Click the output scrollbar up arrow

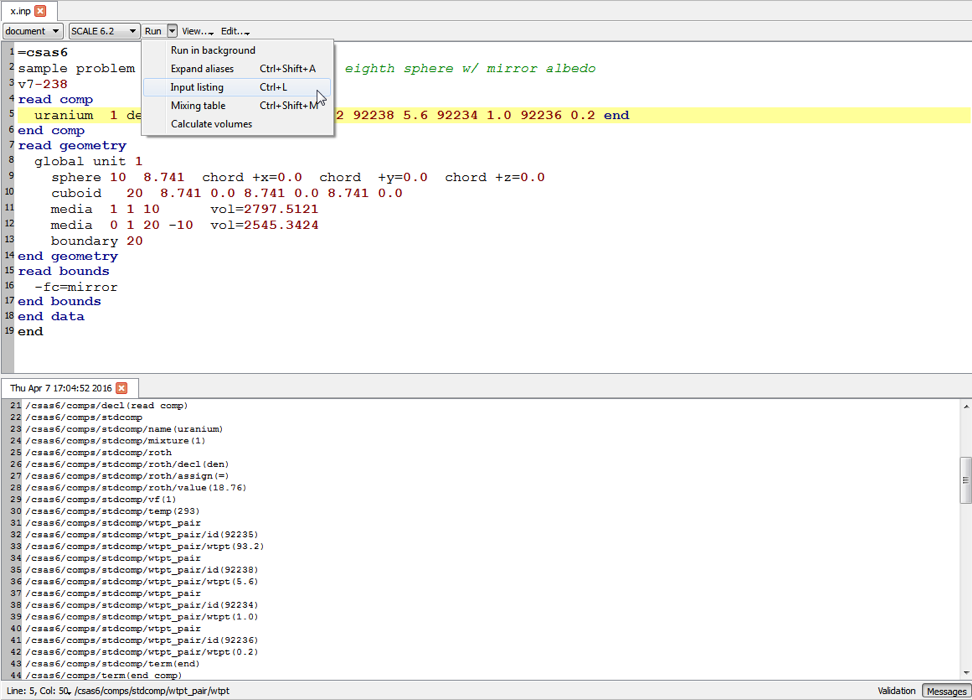(x=965, y=407)
